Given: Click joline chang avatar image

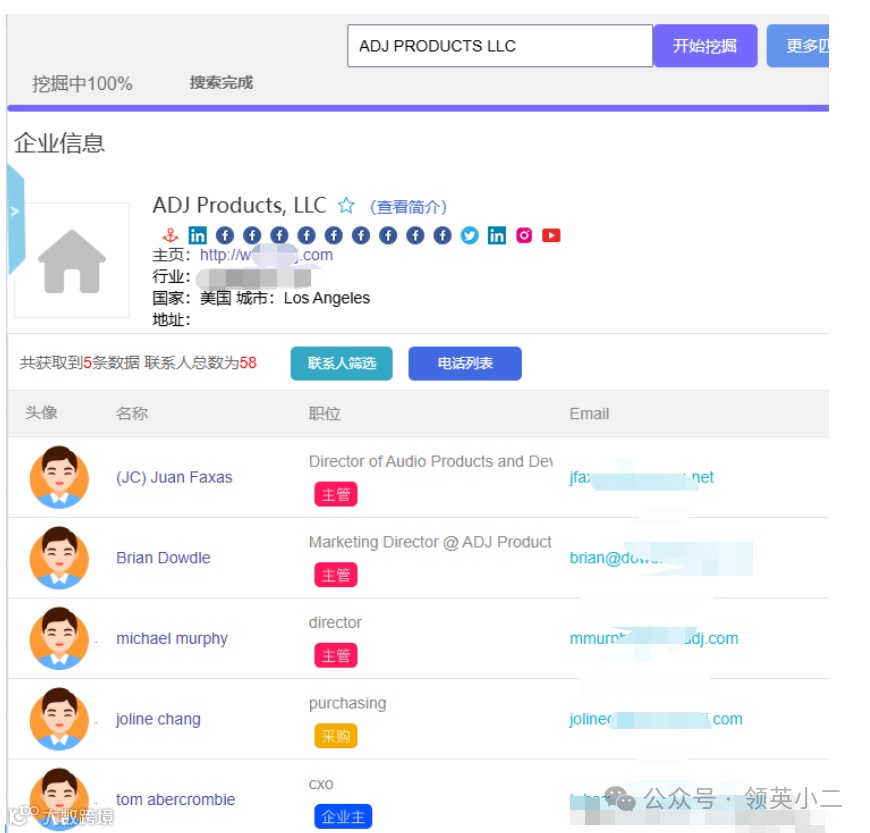Looking at the screenshot, I should click(x=59, y=719).
